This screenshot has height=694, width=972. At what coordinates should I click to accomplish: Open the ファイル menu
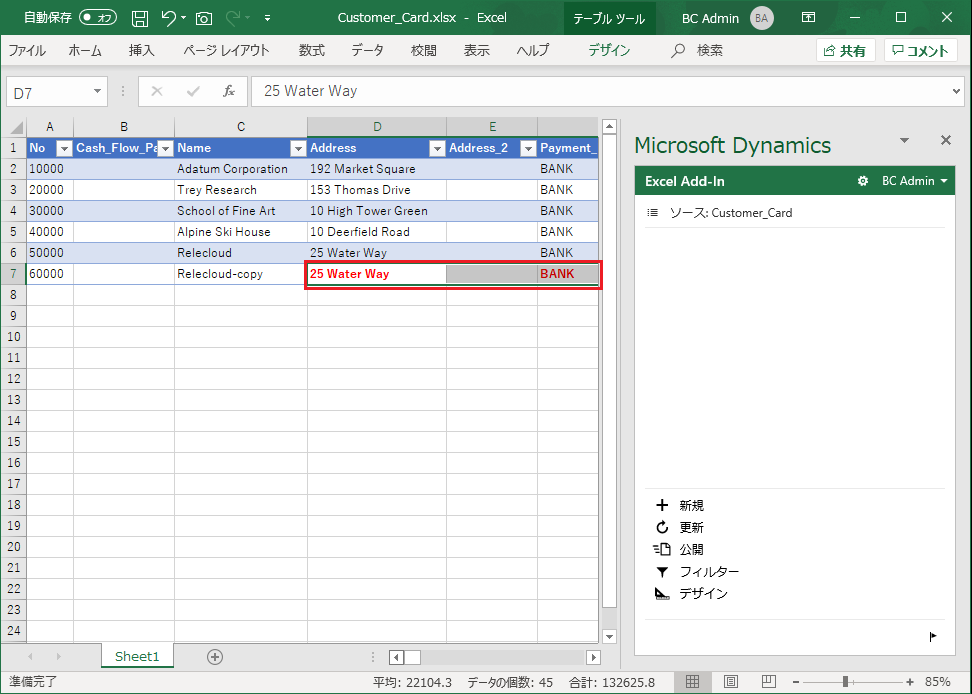(x=27, y=50)
